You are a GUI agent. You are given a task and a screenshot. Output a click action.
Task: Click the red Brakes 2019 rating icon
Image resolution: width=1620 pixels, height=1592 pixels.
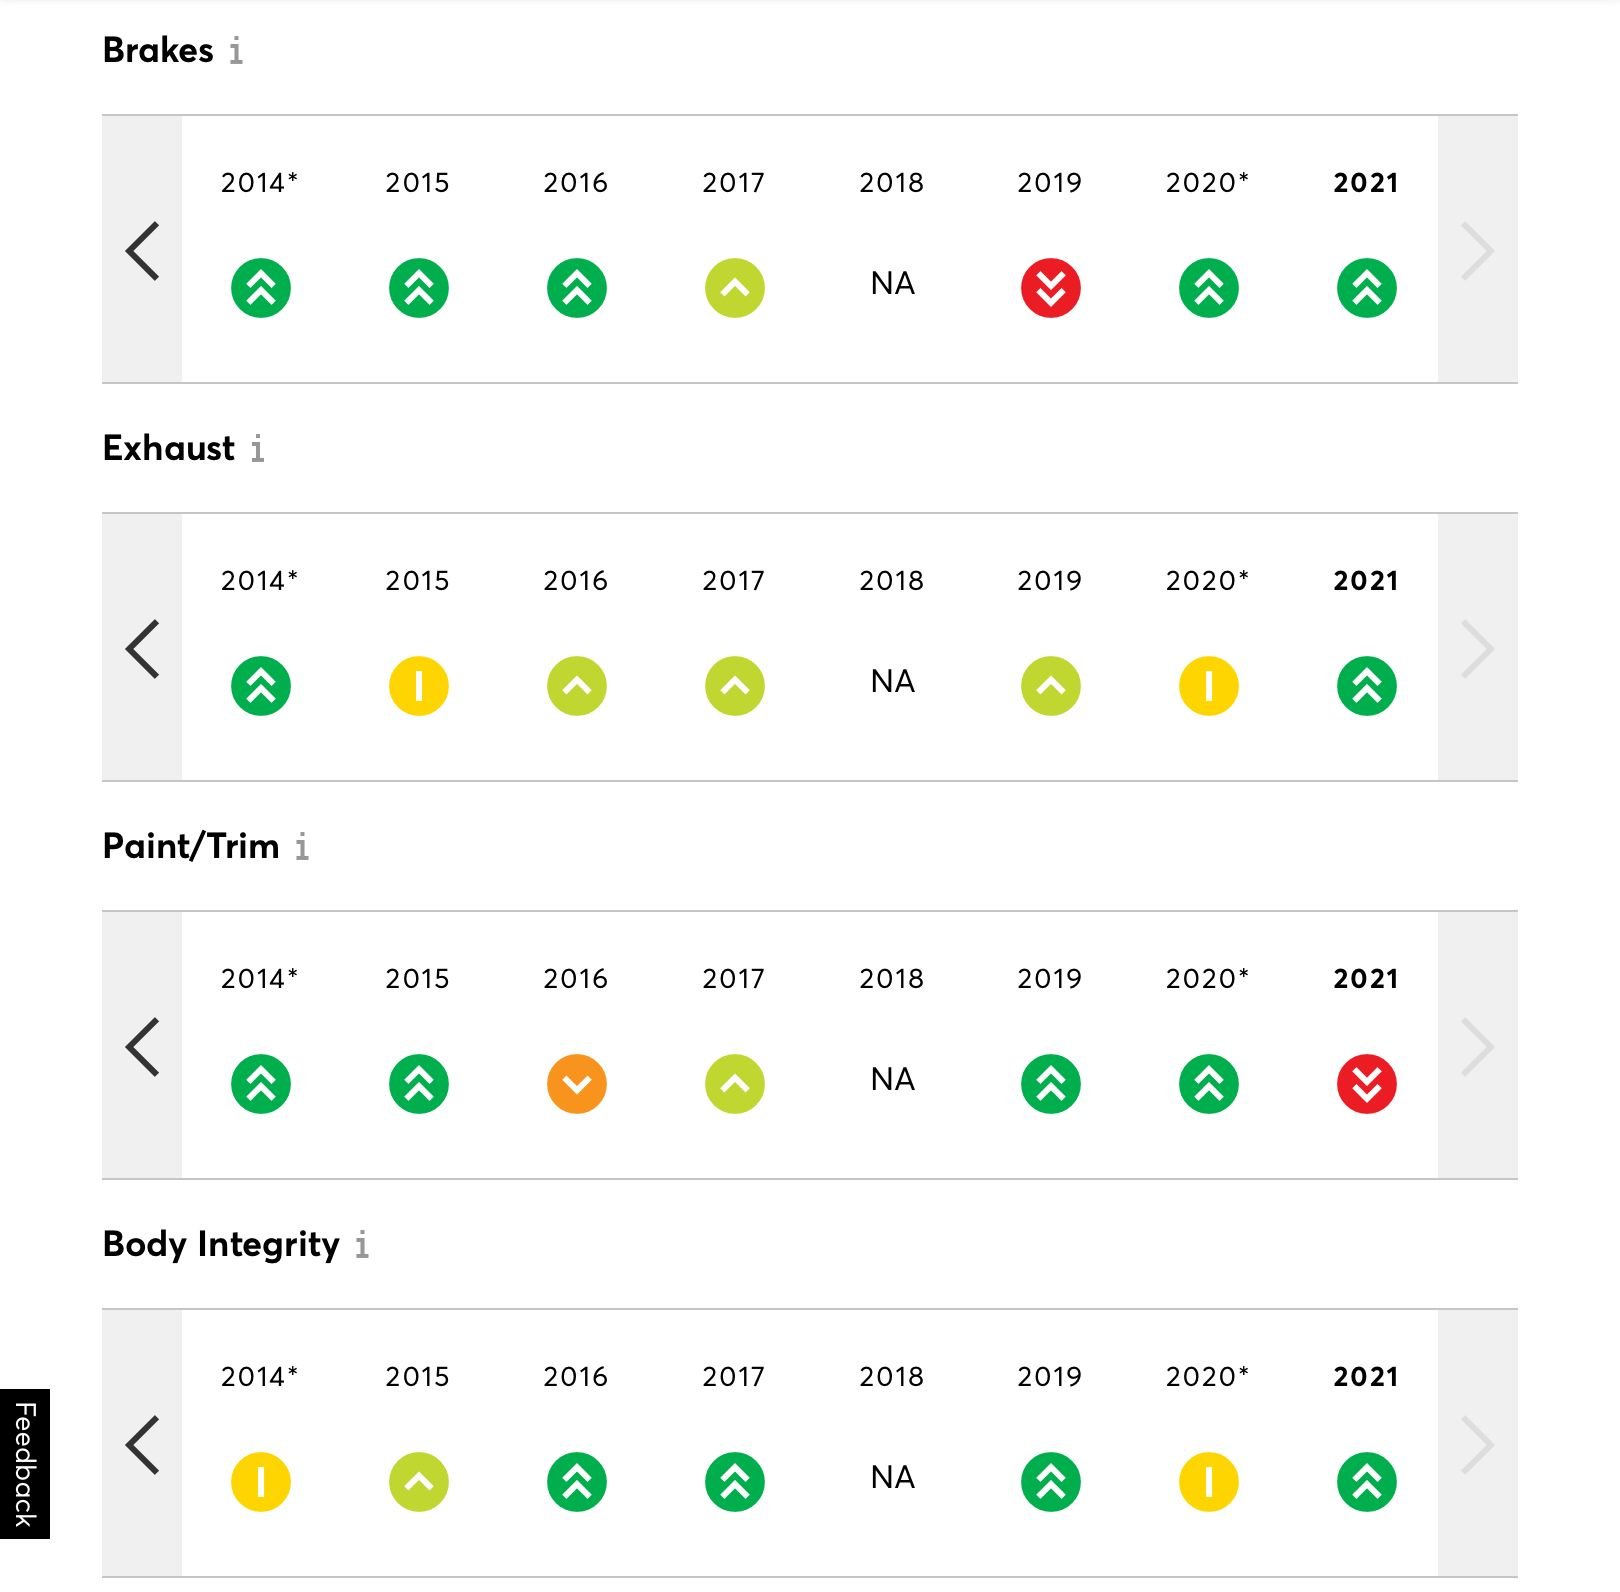(1050, 288)
